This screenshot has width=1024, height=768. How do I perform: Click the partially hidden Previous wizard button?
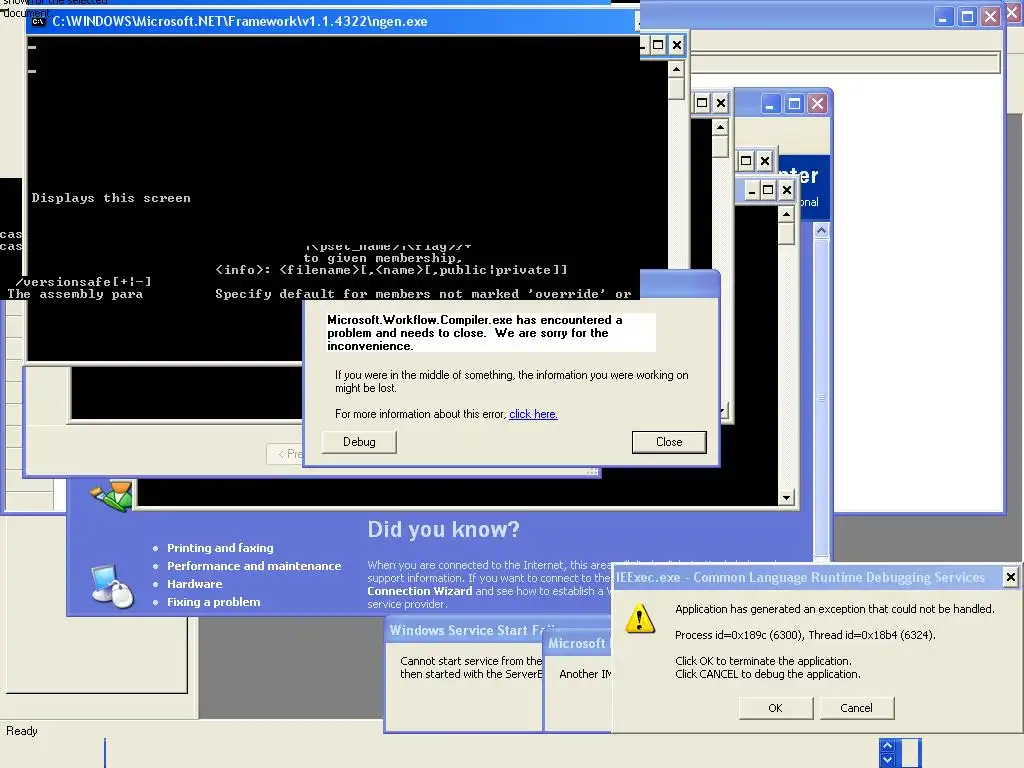tap(286, 454)
